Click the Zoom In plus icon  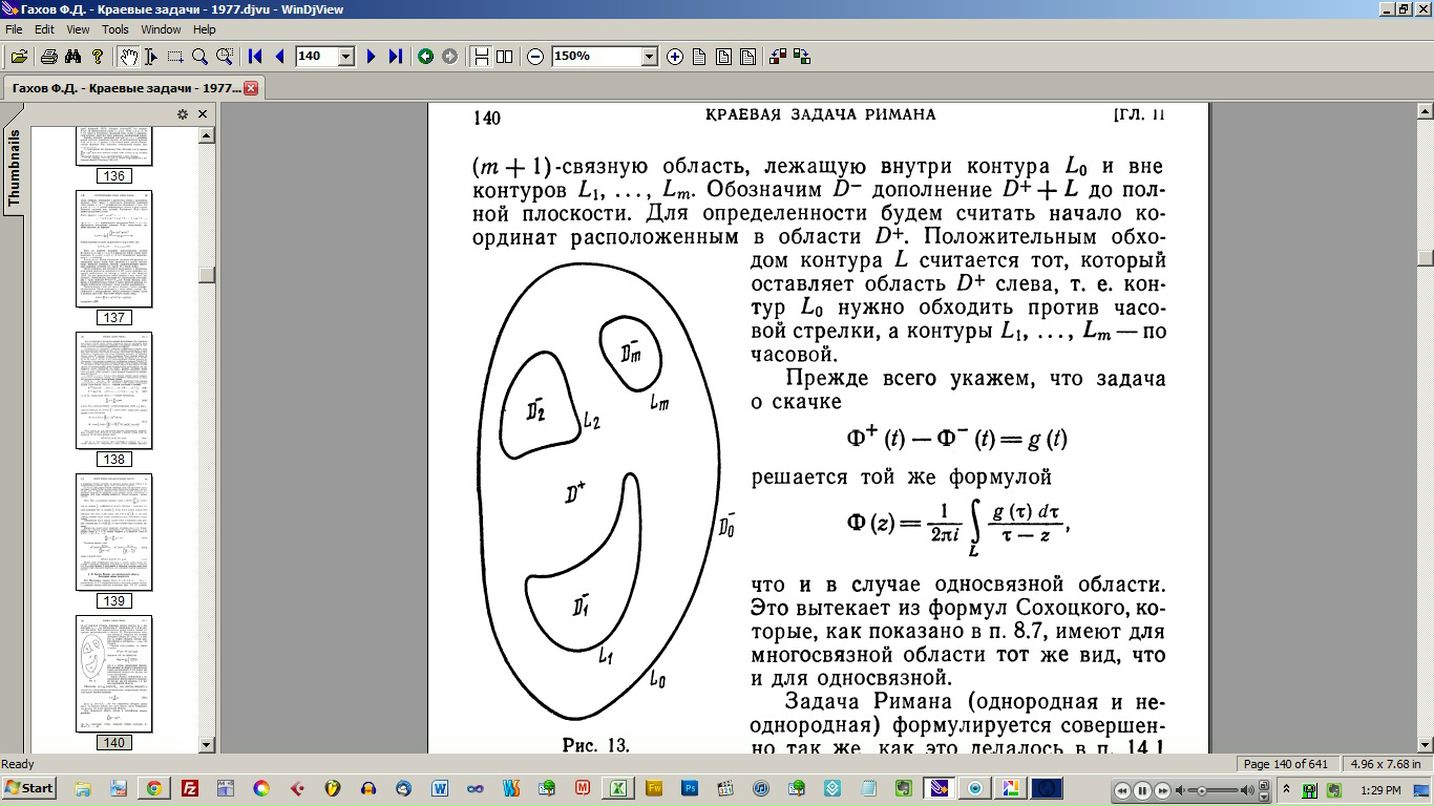pyautogui.click(x=675, y=57)
